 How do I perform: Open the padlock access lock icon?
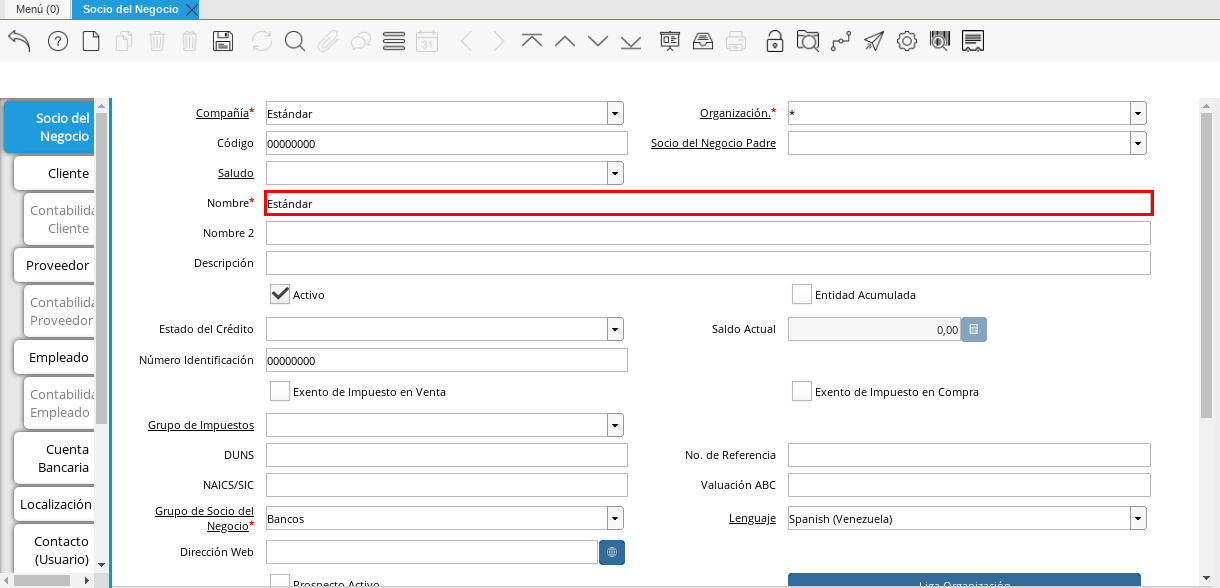774,41
